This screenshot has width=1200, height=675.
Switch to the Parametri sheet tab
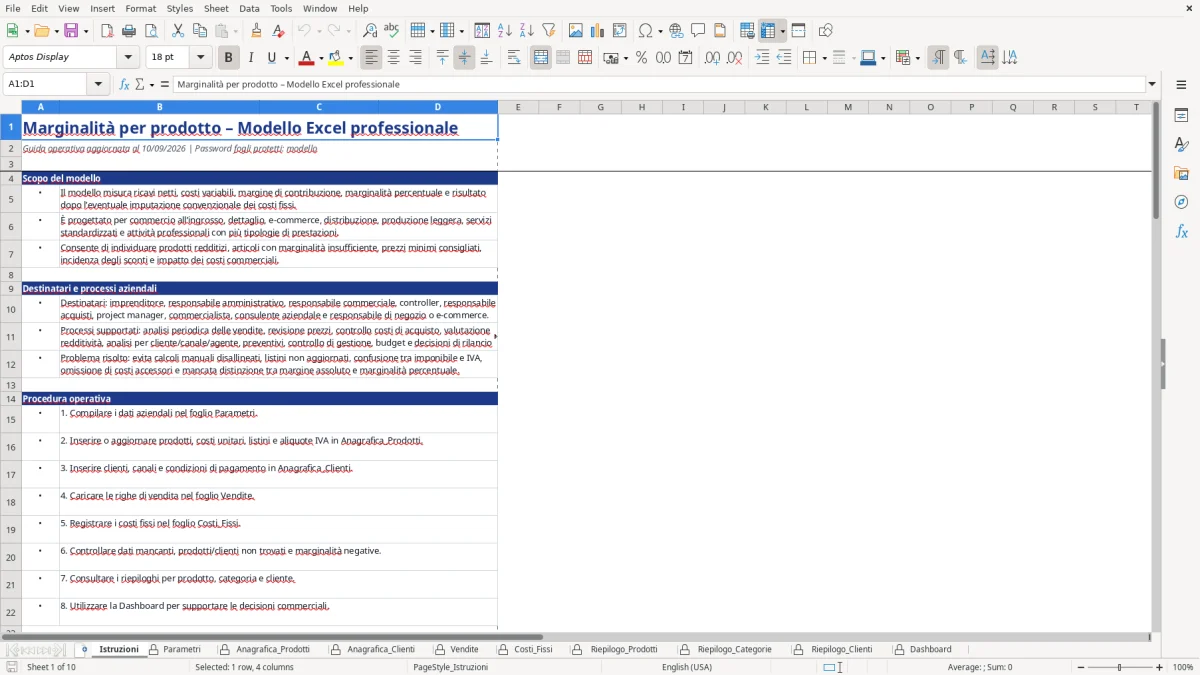181,650
